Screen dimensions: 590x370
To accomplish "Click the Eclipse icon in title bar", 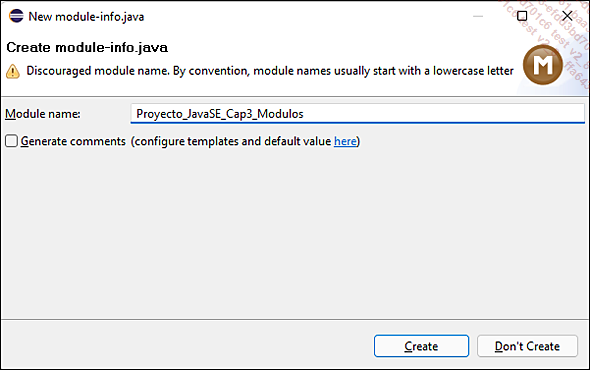I will pos(16,16).
